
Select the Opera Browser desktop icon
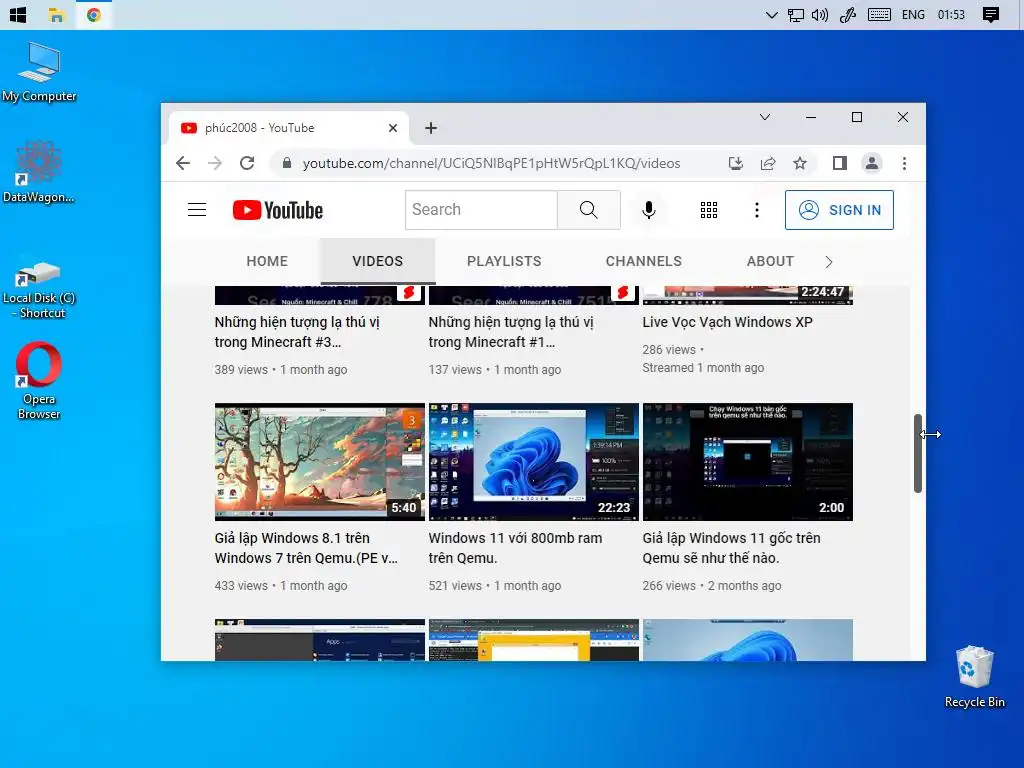(x=39, y=381)
